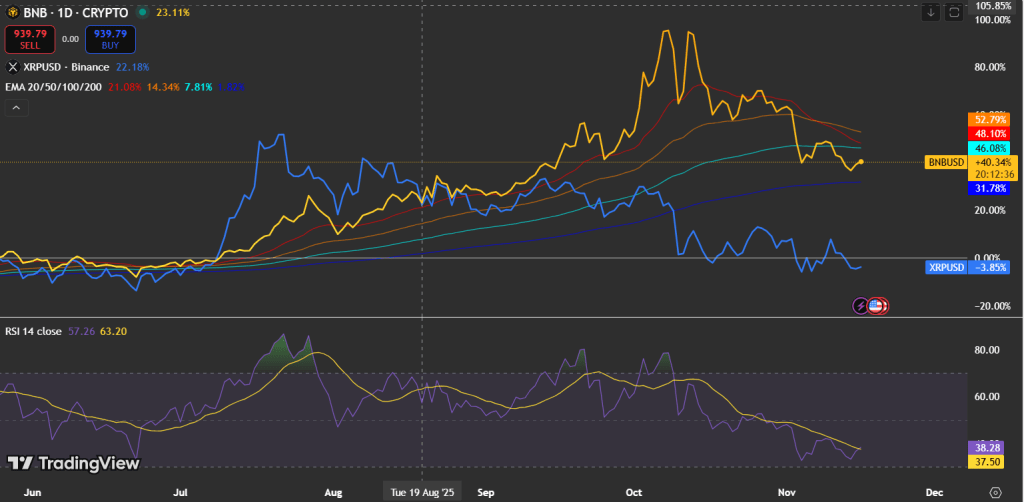Click the orange 52.79% price scale tag

tap(989, 119)
